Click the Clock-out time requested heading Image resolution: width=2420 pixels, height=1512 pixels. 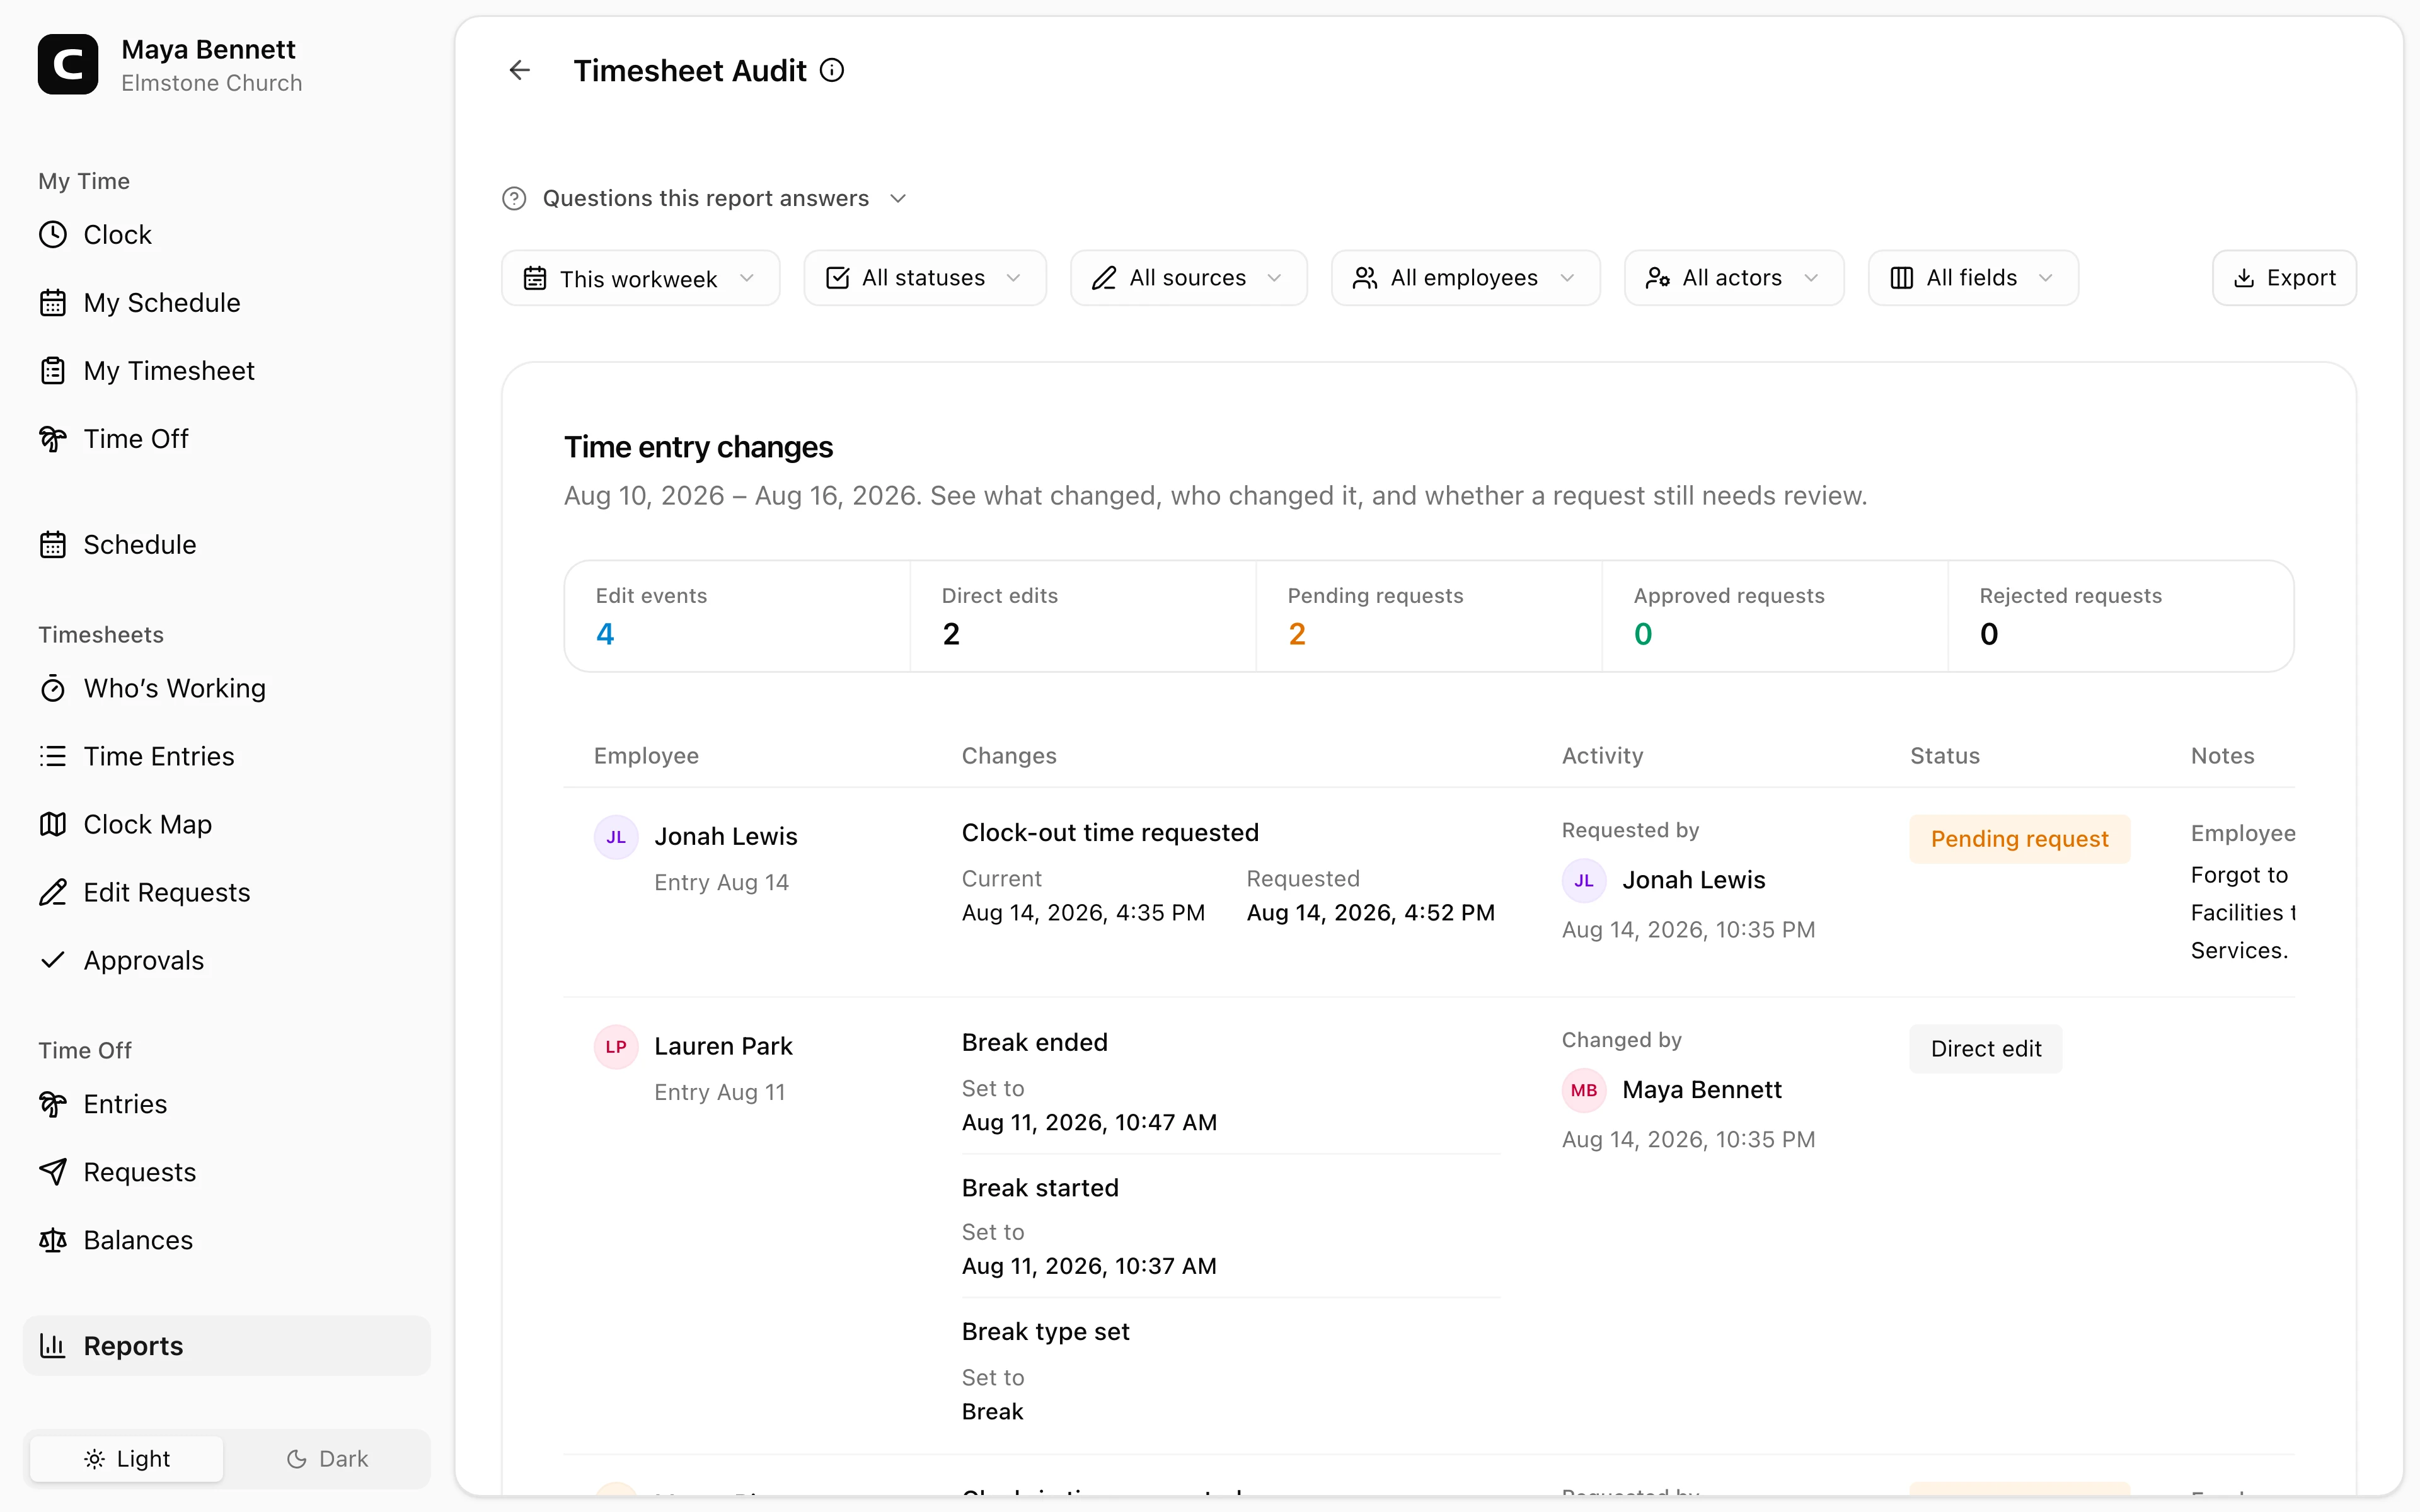tap(1110, 832)
